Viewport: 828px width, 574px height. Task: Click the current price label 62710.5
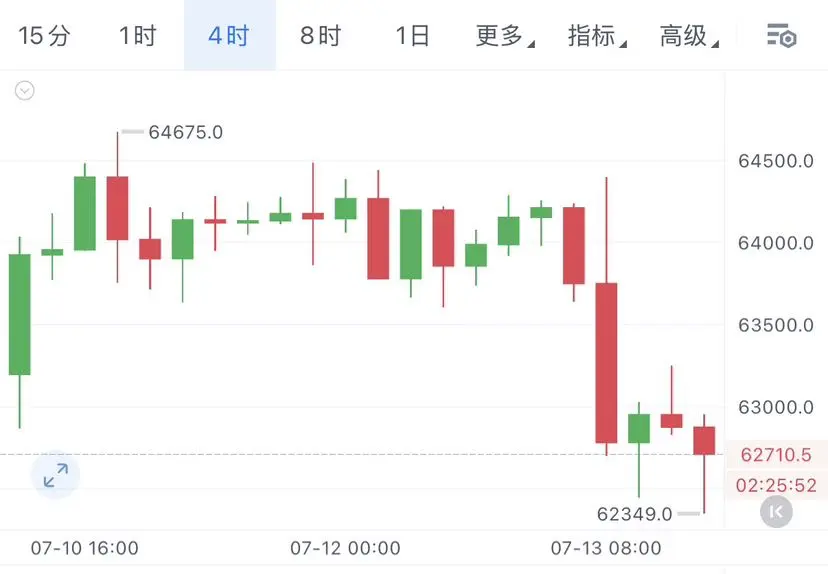(776, 455)
